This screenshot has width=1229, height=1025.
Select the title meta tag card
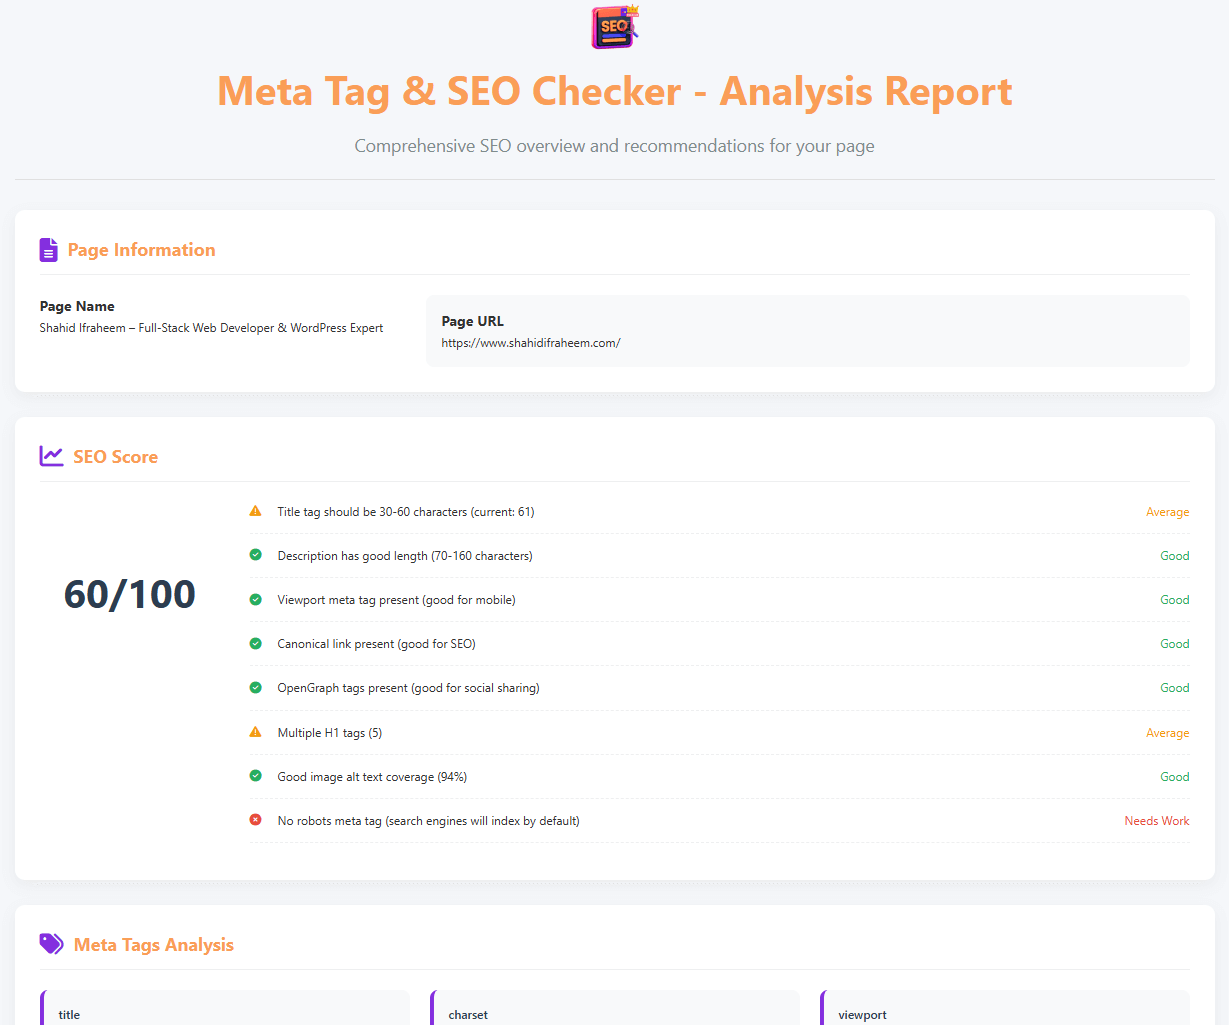pyautogui.click(x=225, y=1010)
